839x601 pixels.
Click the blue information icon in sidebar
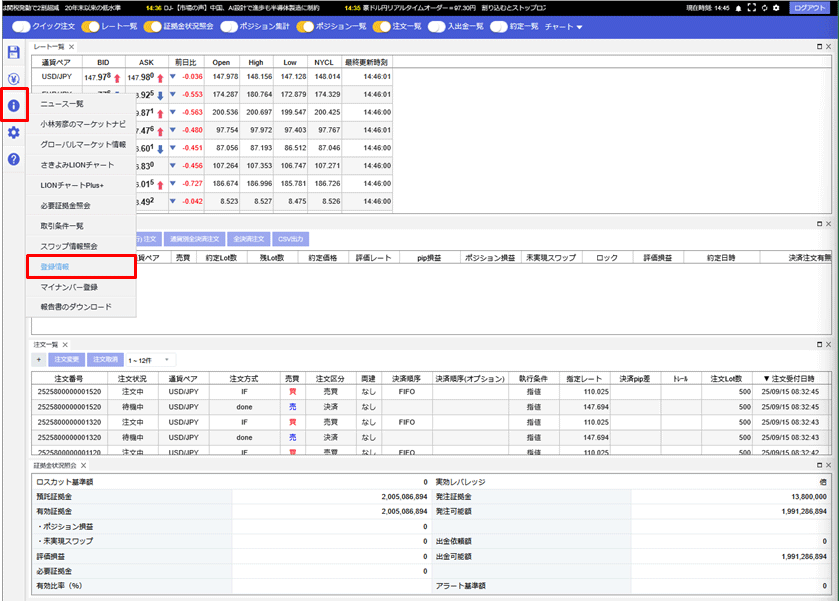coord(13,105)
